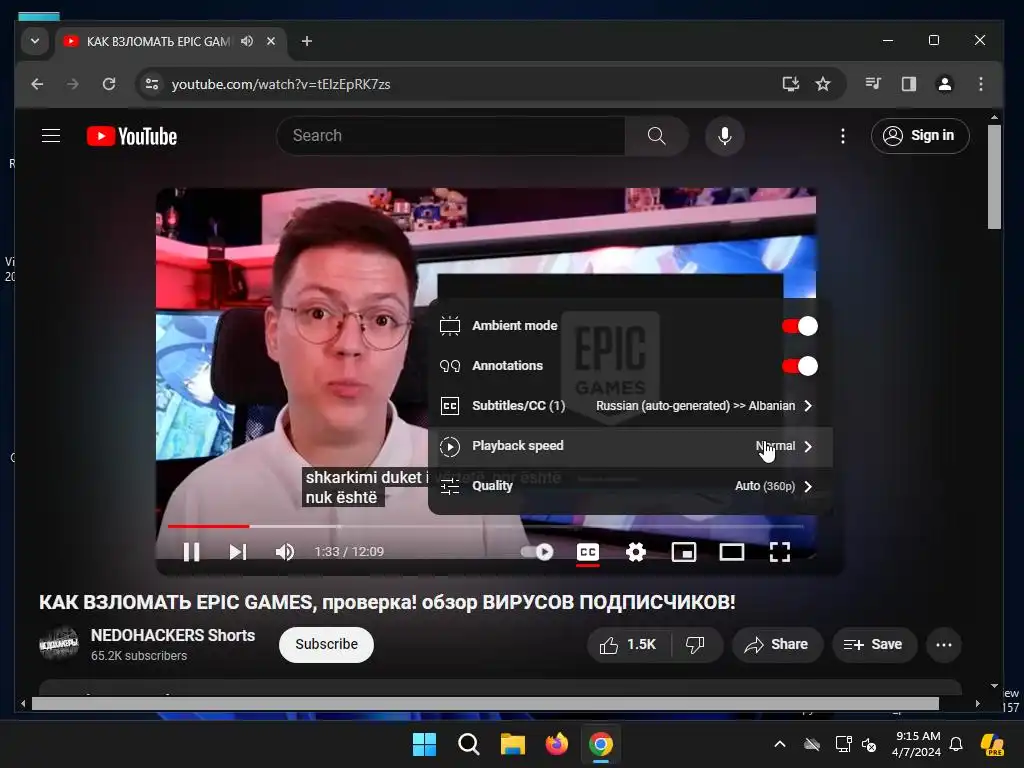Pause the video with the pause button
This screenshot has width=1024, height=768.
point(191,552)
